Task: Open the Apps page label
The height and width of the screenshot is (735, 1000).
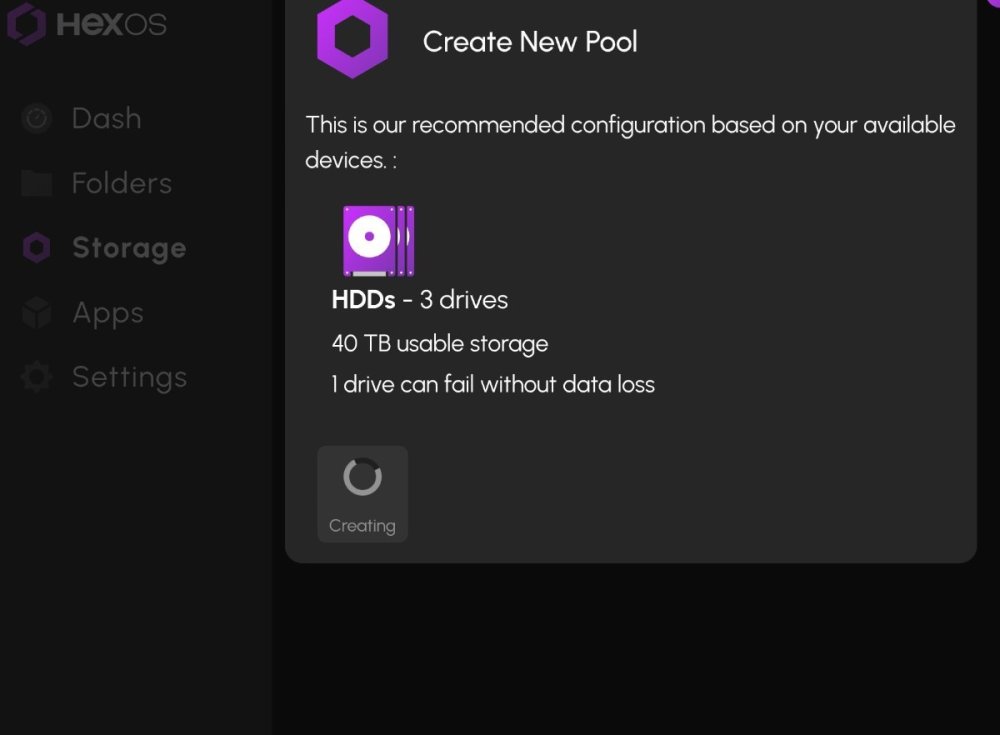Action: pos(107,313)
